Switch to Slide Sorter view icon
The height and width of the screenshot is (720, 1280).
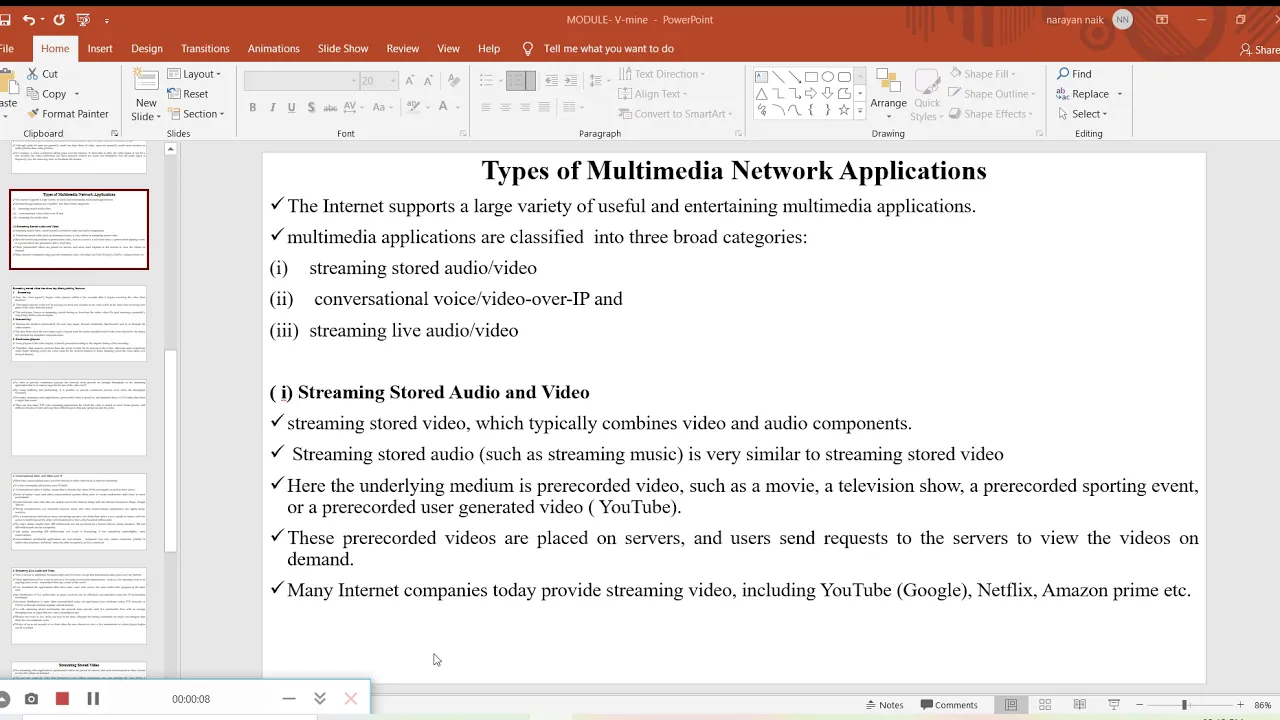pos(1045,705)
